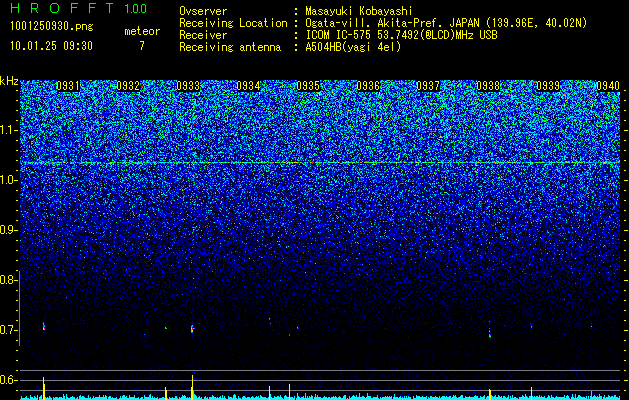
Task: Click the 0.9 kHz axis label
Action: point(8,230)
